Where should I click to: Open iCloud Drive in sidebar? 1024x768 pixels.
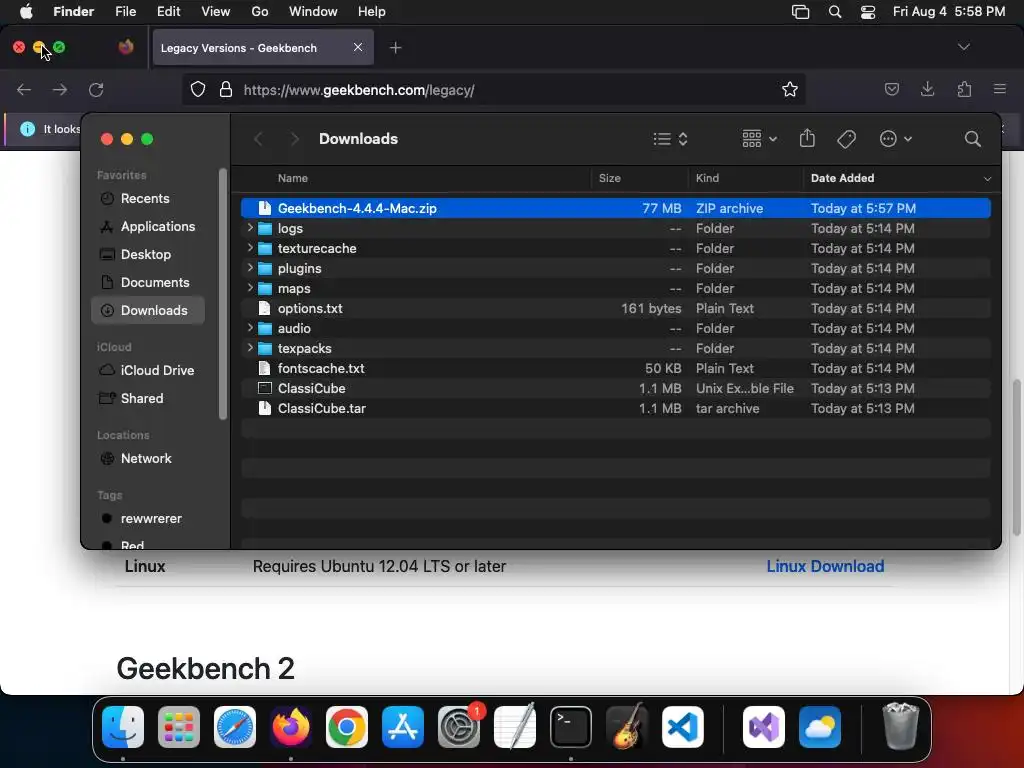pos(148,370)
